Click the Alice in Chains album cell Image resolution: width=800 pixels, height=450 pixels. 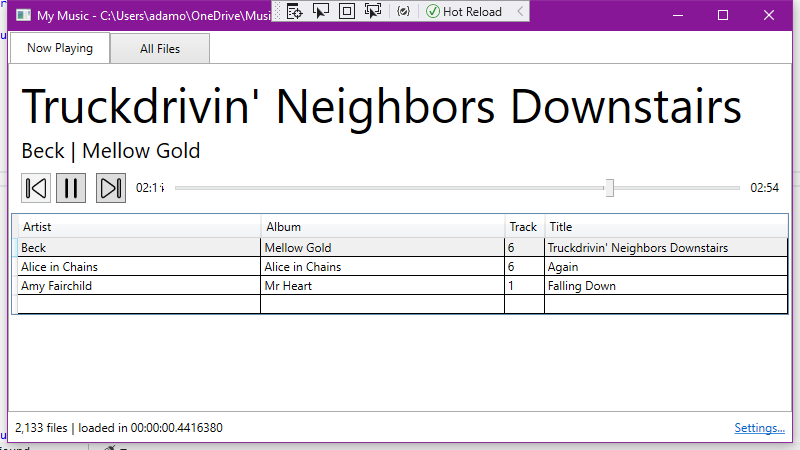click(382, 267)
